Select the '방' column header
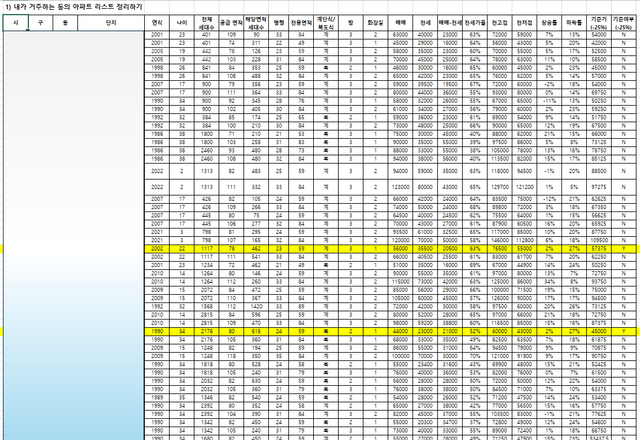Viewport: 640px width, 440px height. pos(351,23)
